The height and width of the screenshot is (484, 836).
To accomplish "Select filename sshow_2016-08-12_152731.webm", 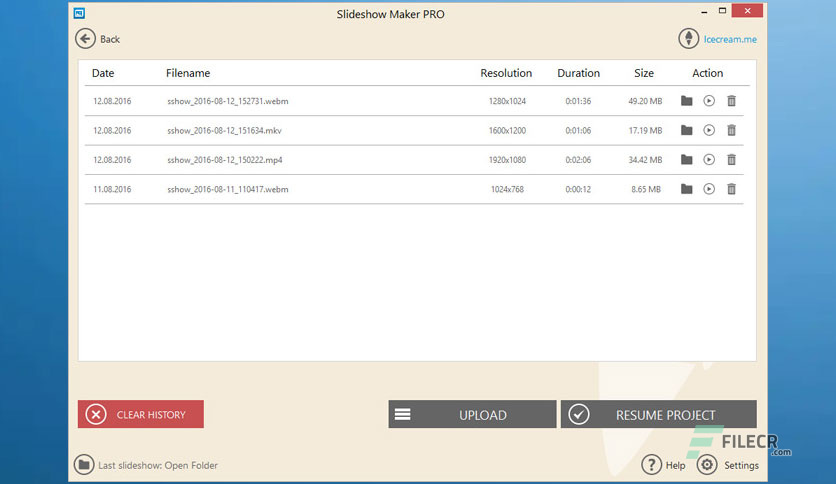I will point(228,101).
